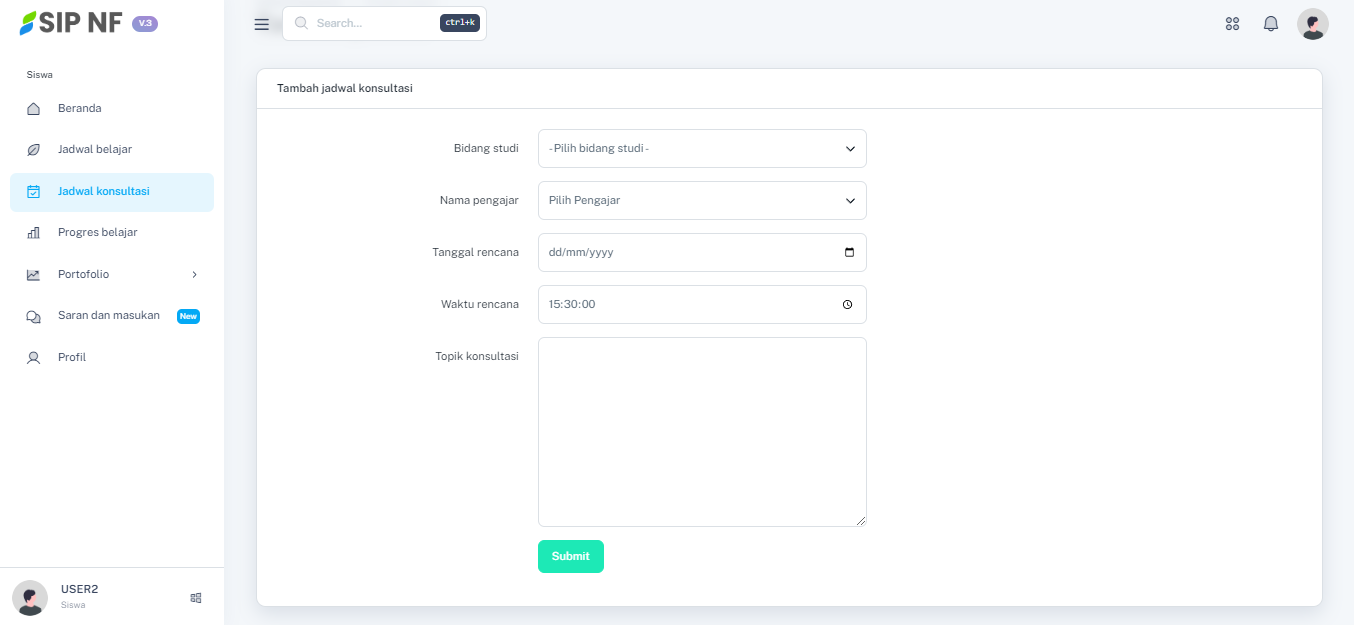Click the hamburger menu toggle icon
1354x625 pixels.
pyautogui.click(x=262, y=24)
